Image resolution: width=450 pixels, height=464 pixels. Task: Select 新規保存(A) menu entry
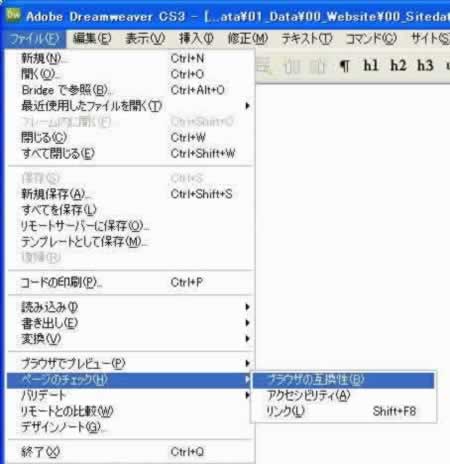[131, 194]
